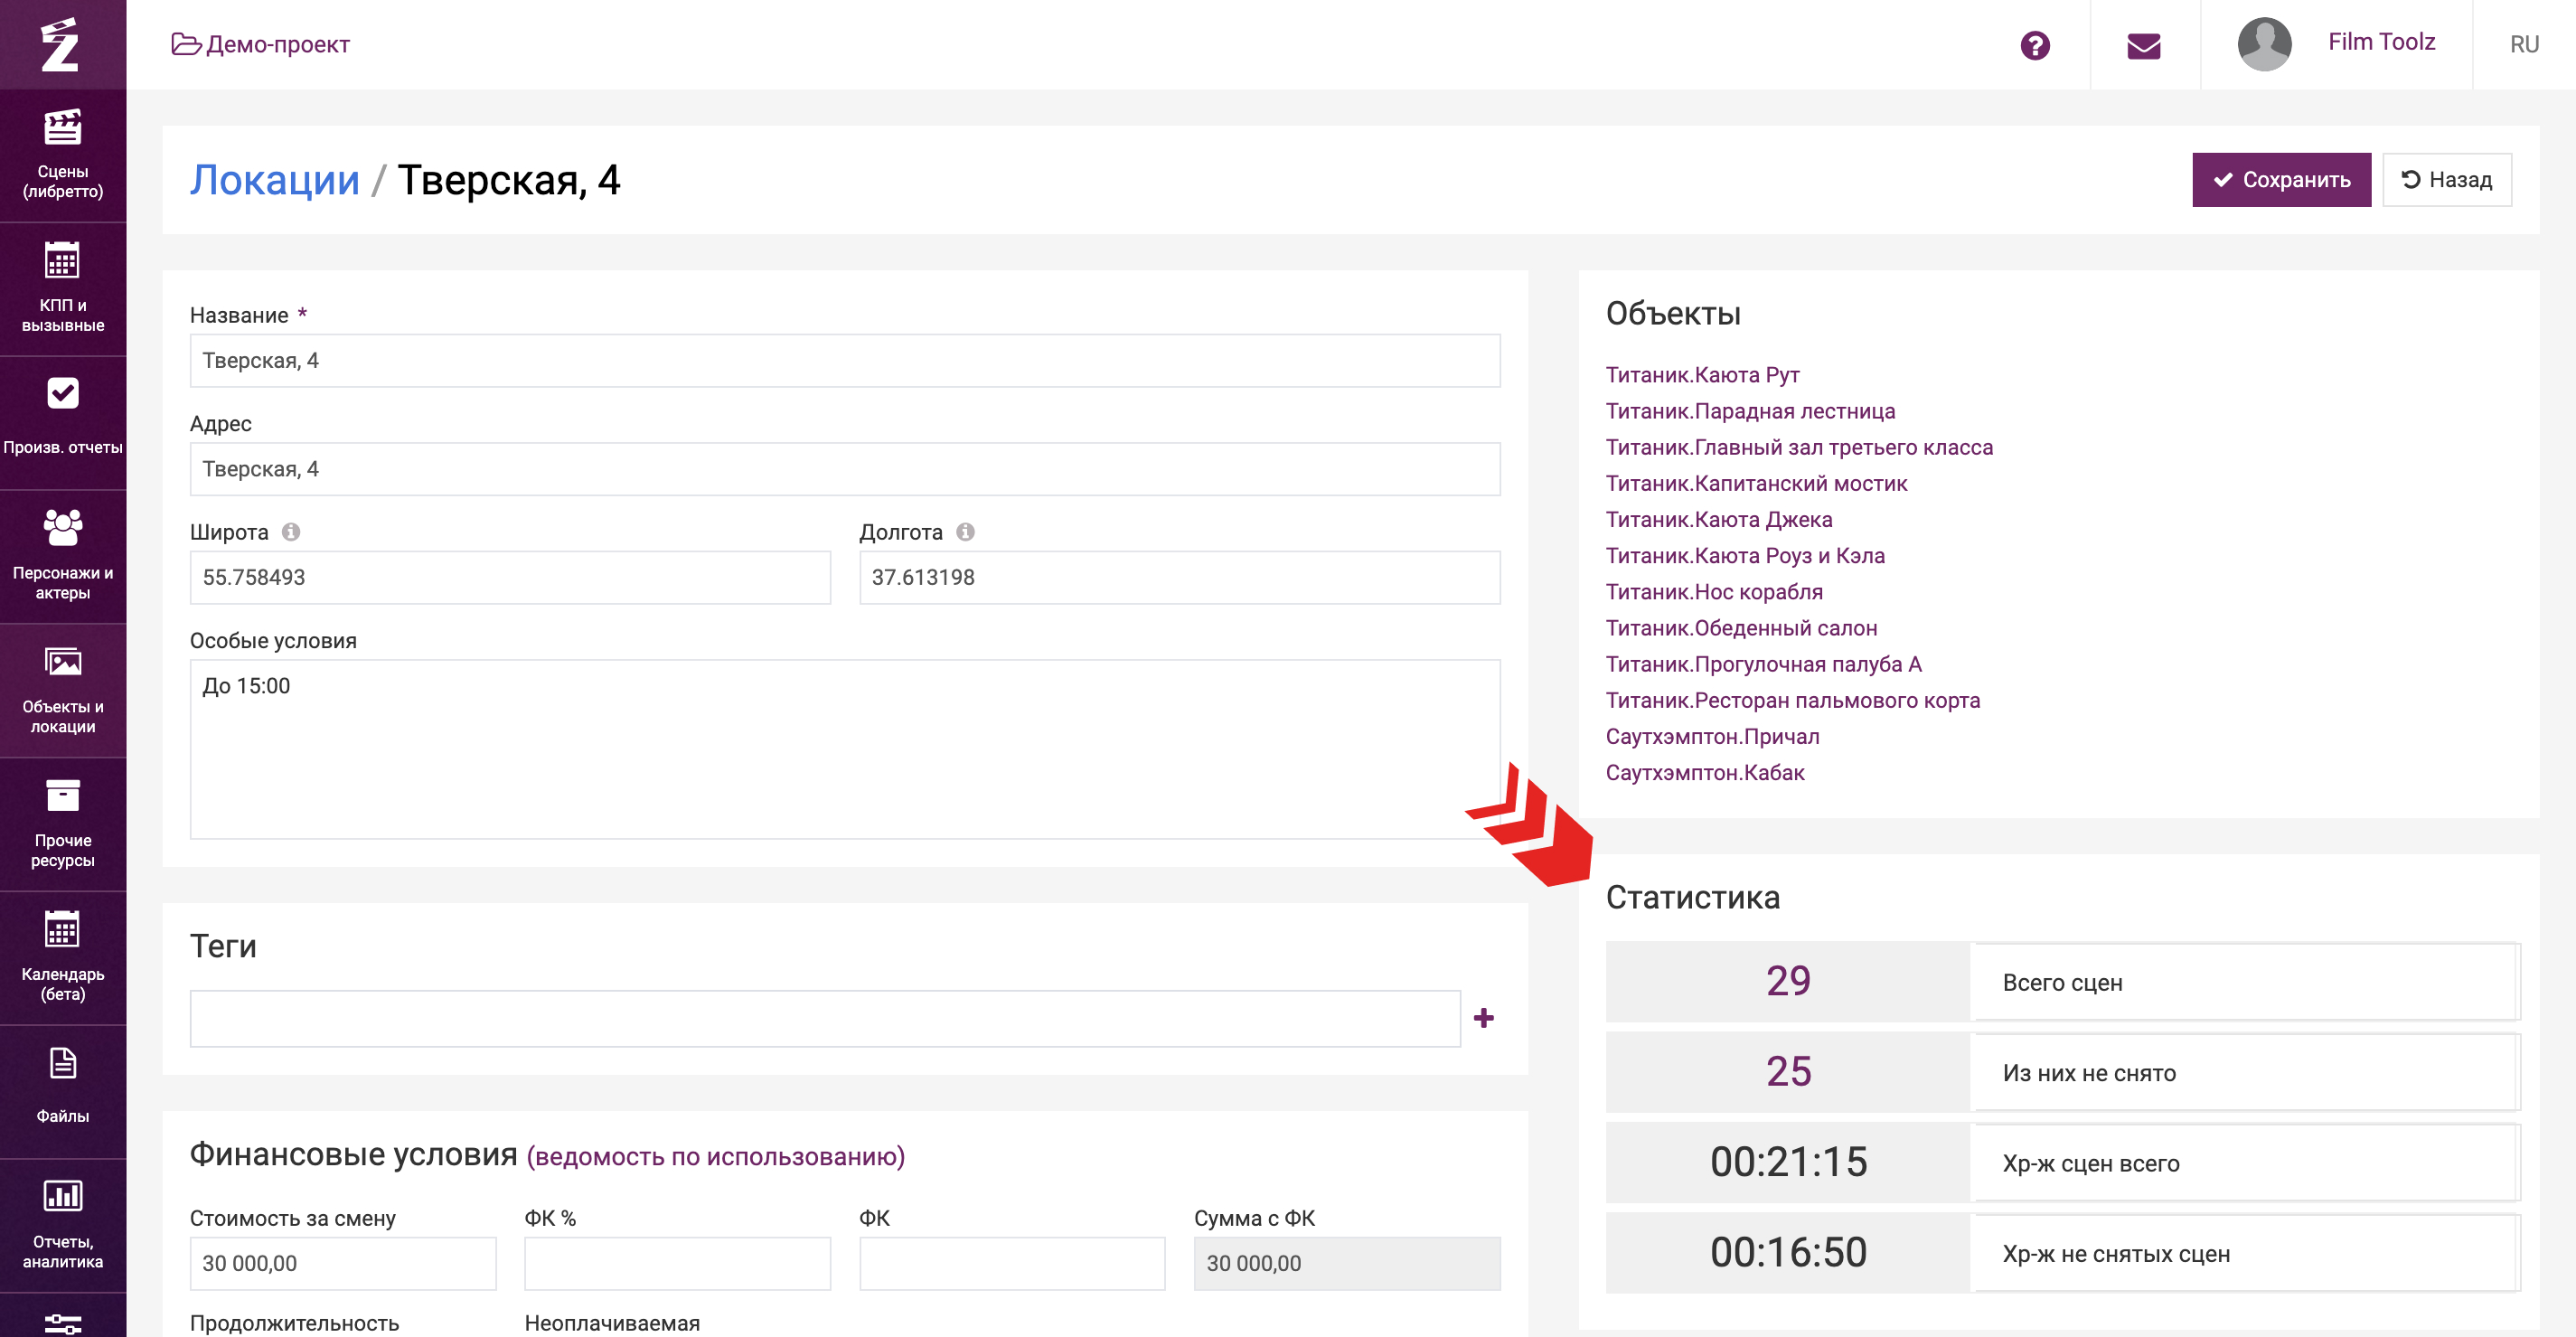Click the Стоимость за смену field
Image resolution: width=2576 pixels, height=1337 pixels.
[x=343, y=1263]
